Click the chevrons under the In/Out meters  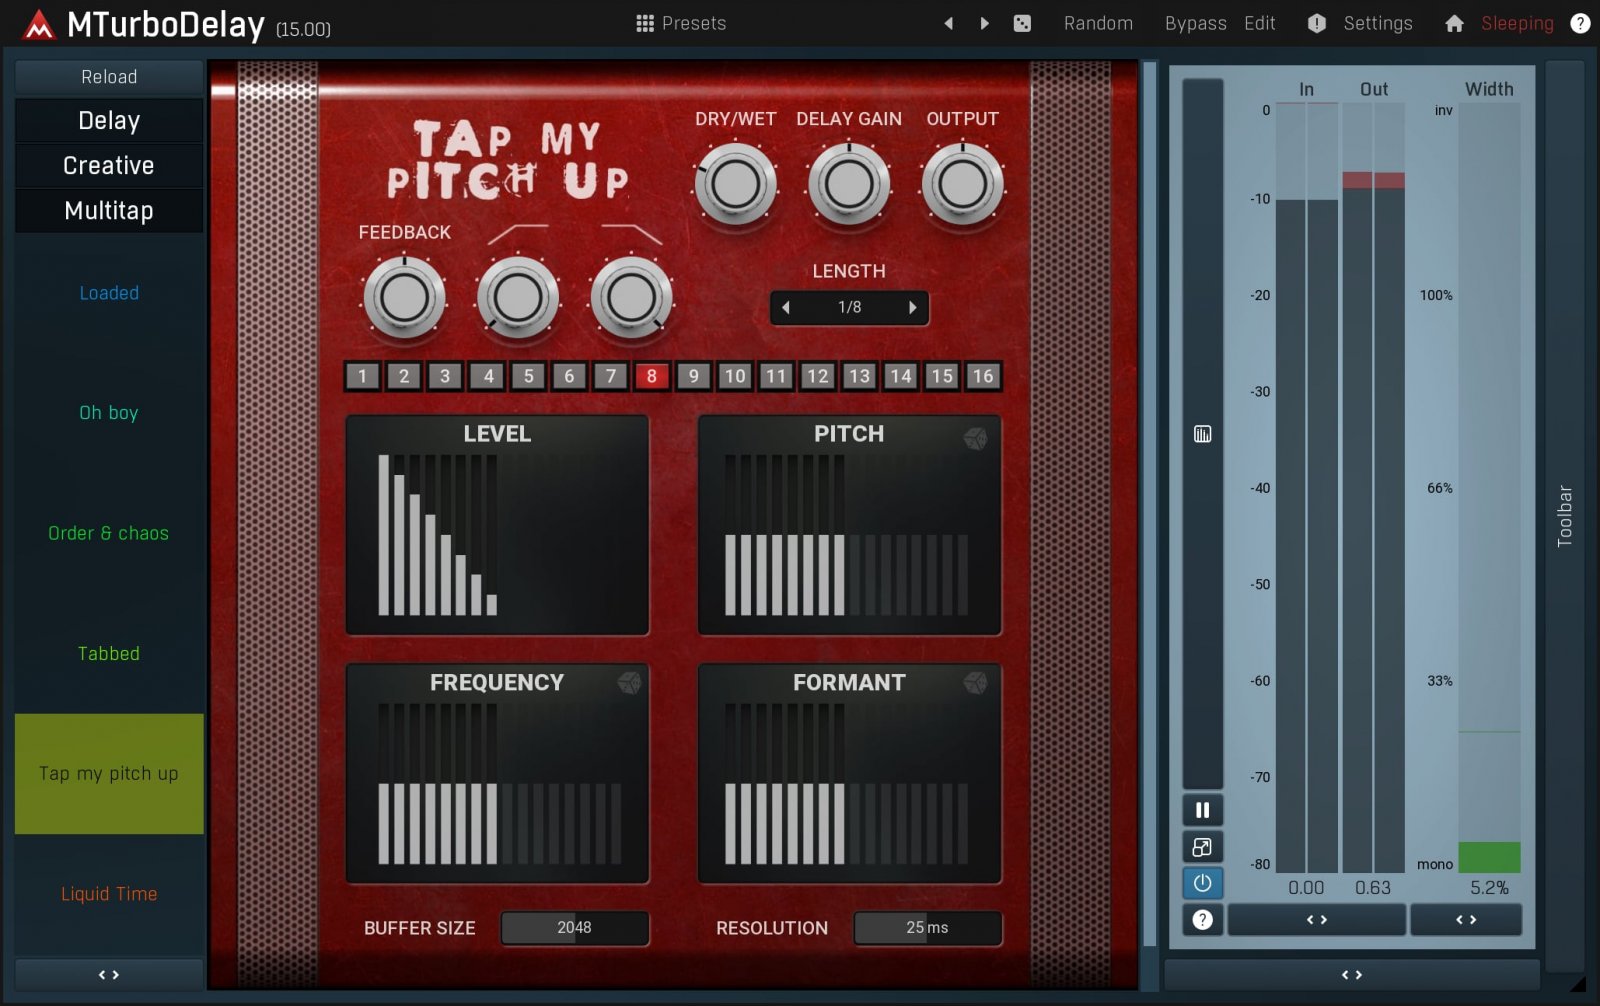coord(1315,919)
